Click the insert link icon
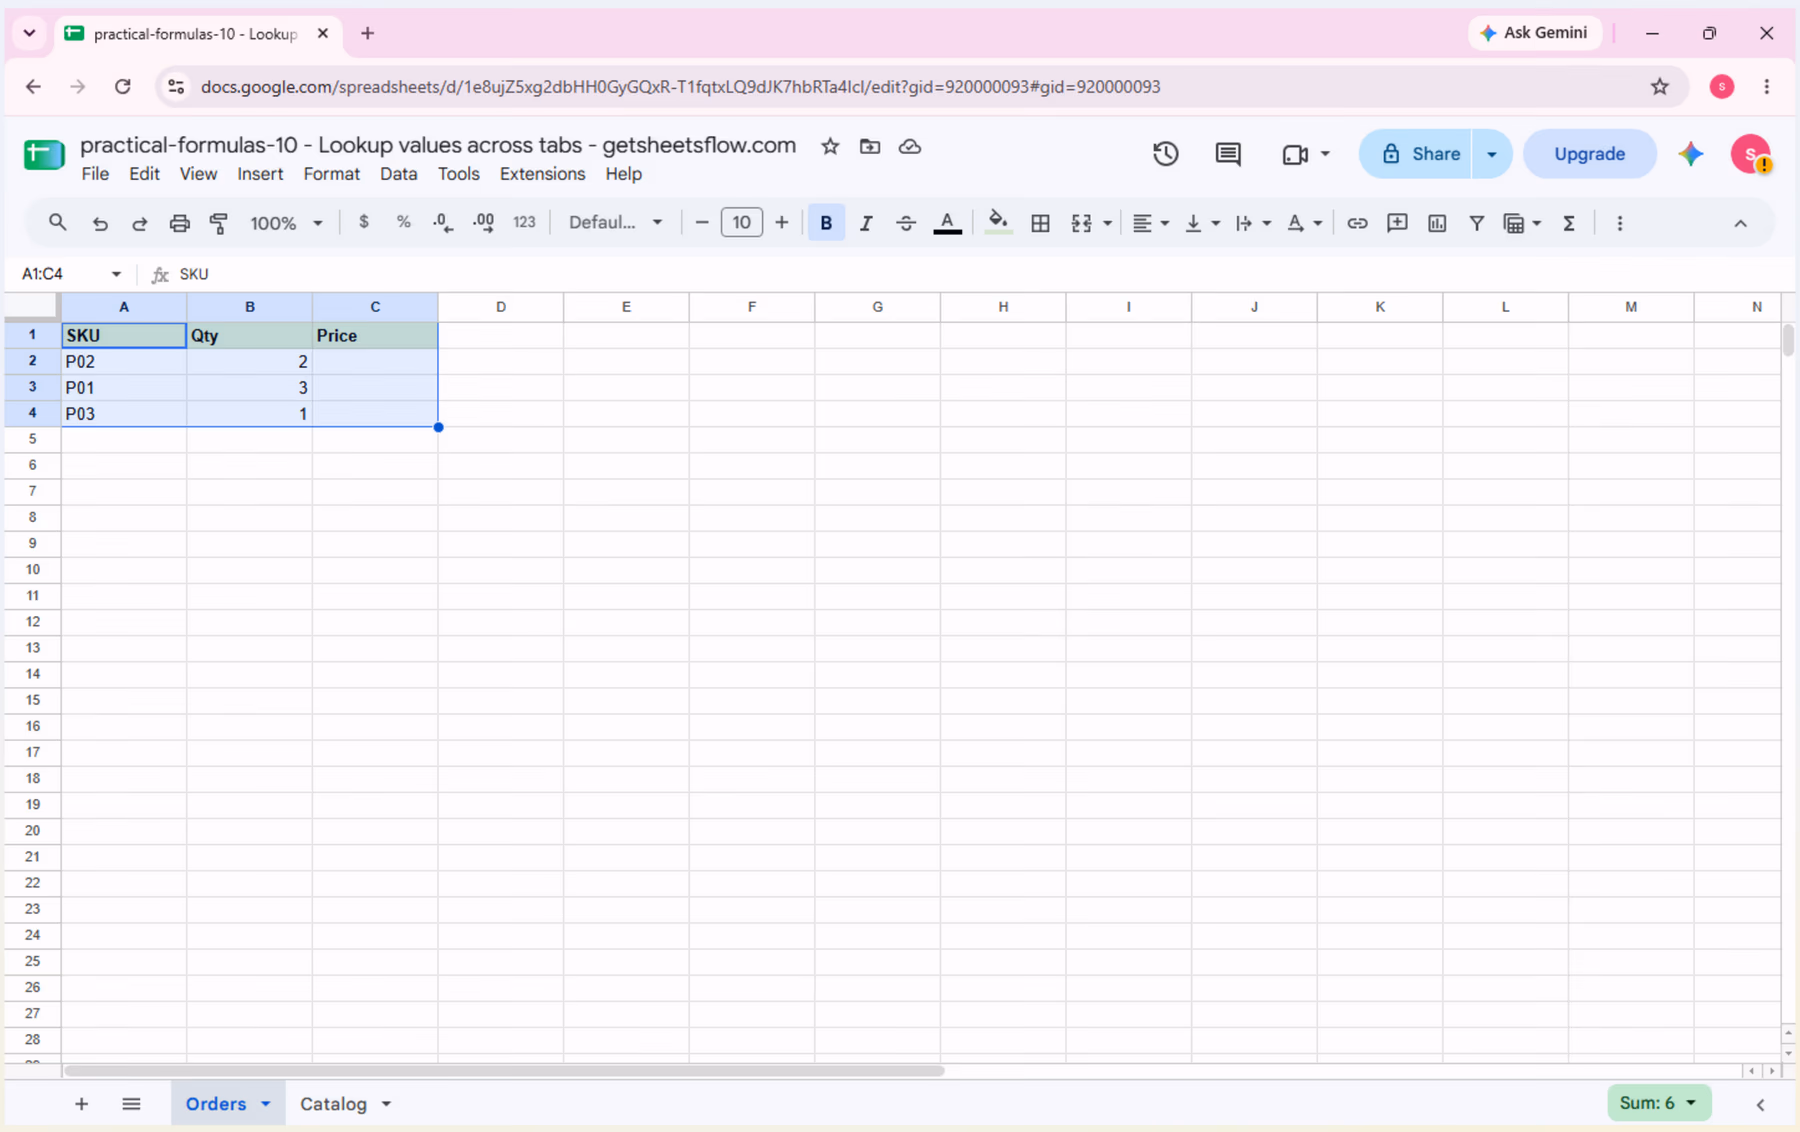This screenshot has width=1800, height=1132. click(1357, 223)
